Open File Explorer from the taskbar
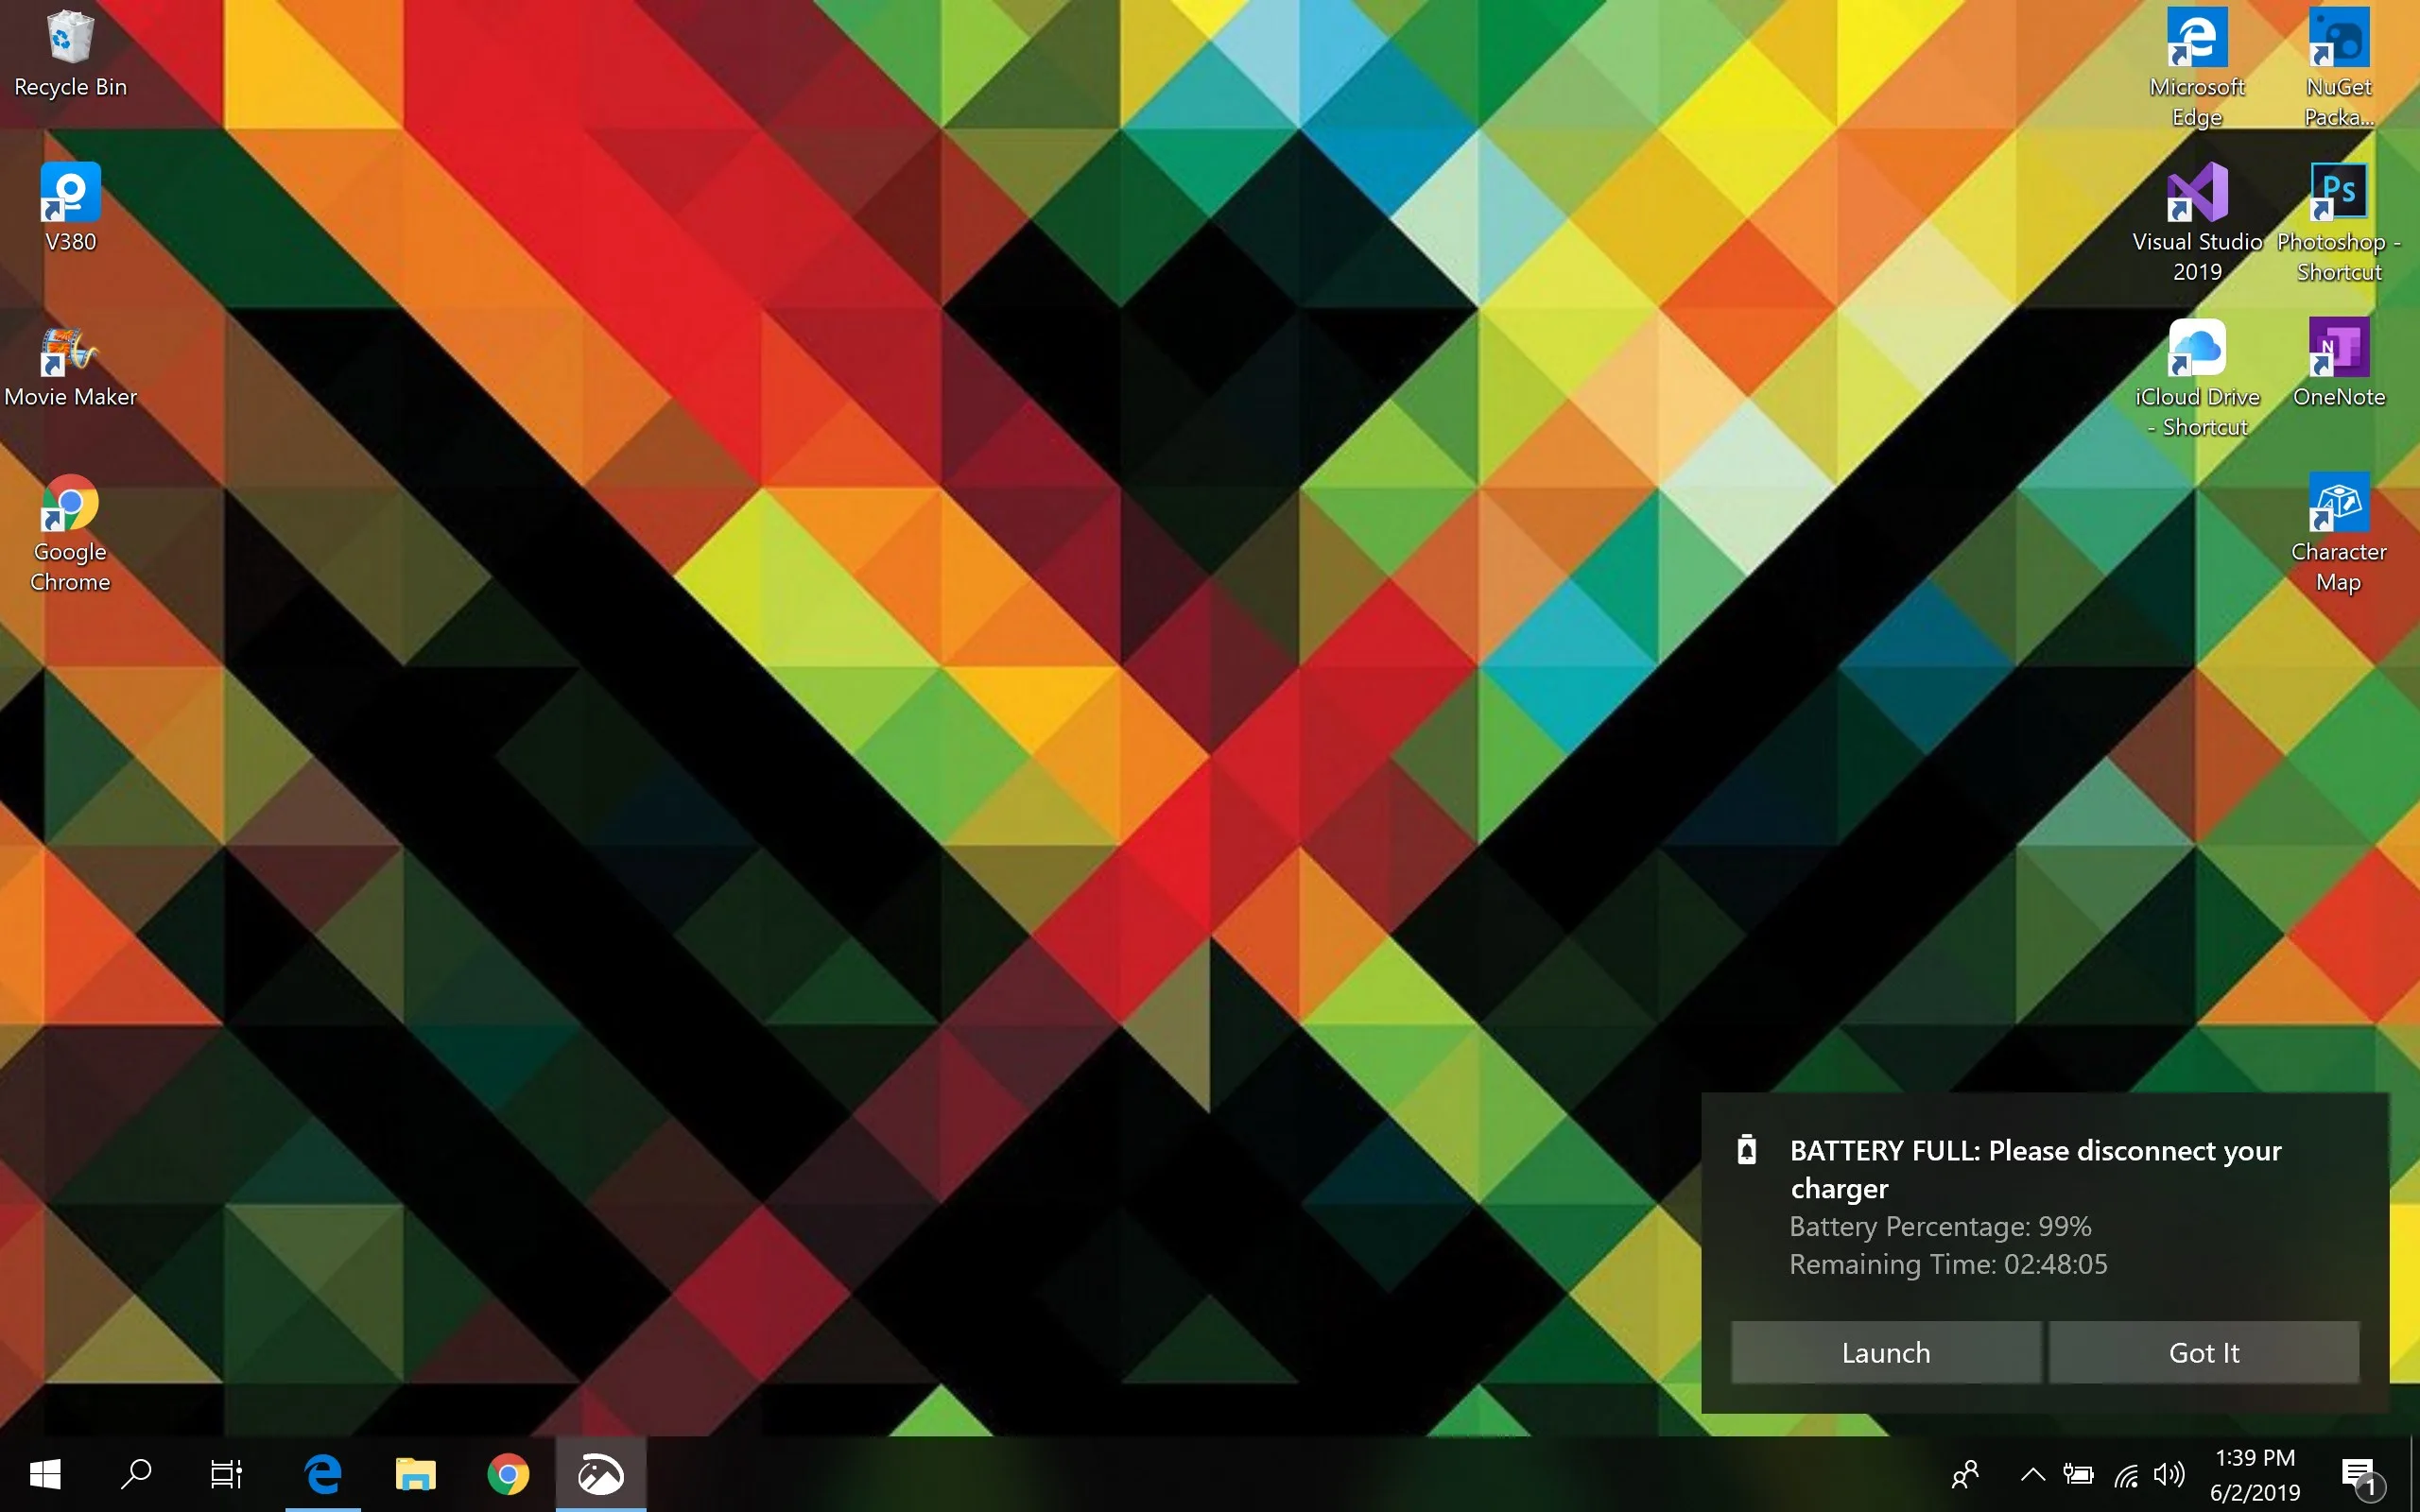This screenshot has height=1512, width=2420. tap(415, 1474)
